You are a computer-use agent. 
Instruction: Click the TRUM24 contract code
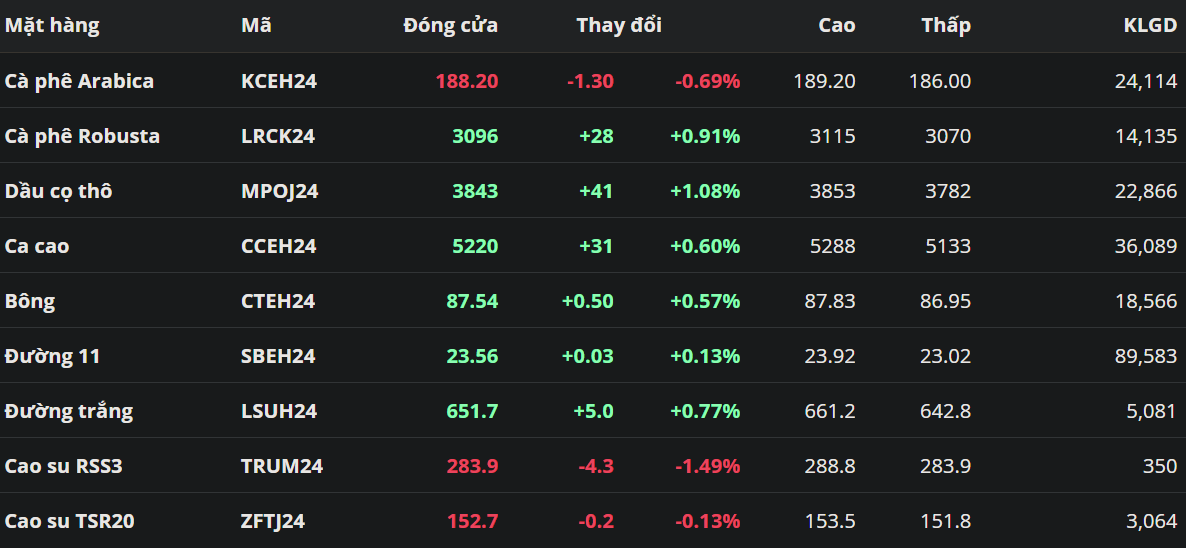[x=282, y=466]
